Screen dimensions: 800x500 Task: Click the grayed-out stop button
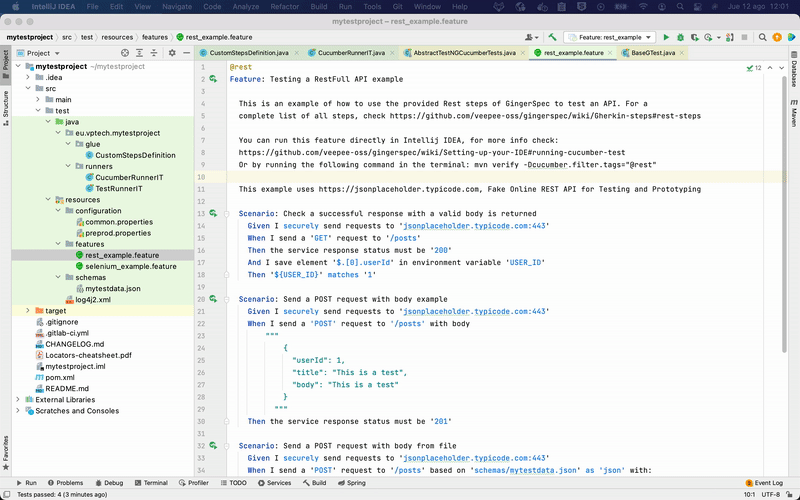coord(744,37)
